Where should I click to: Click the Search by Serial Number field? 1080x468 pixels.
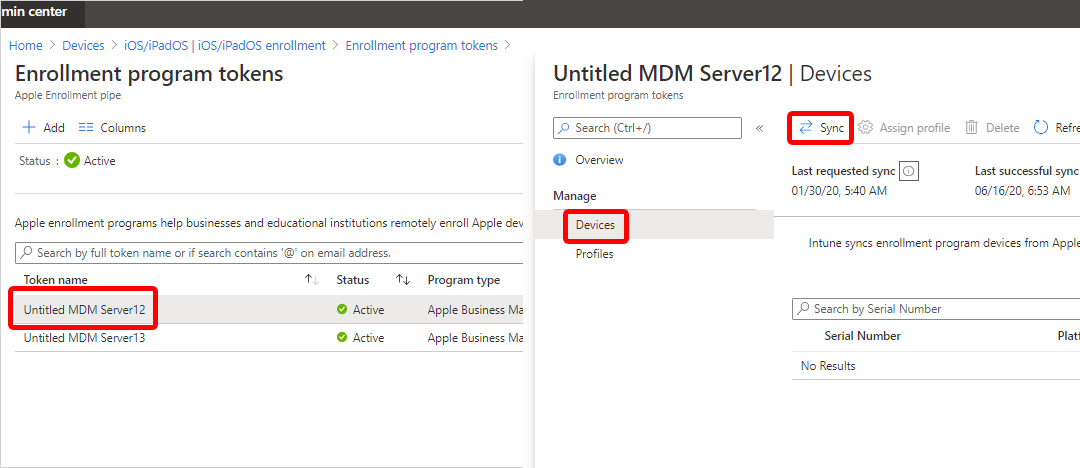pos(936,309)
